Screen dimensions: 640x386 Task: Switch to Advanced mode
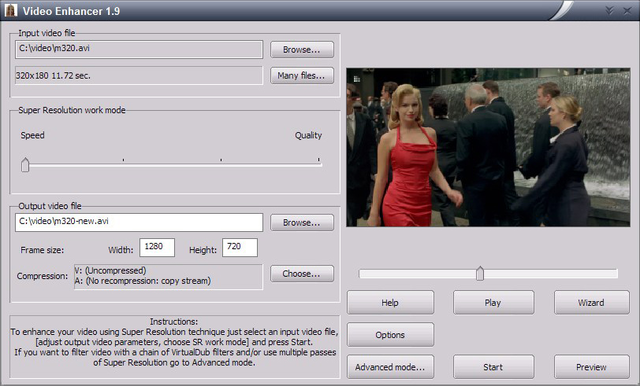[x=390, y=367]
